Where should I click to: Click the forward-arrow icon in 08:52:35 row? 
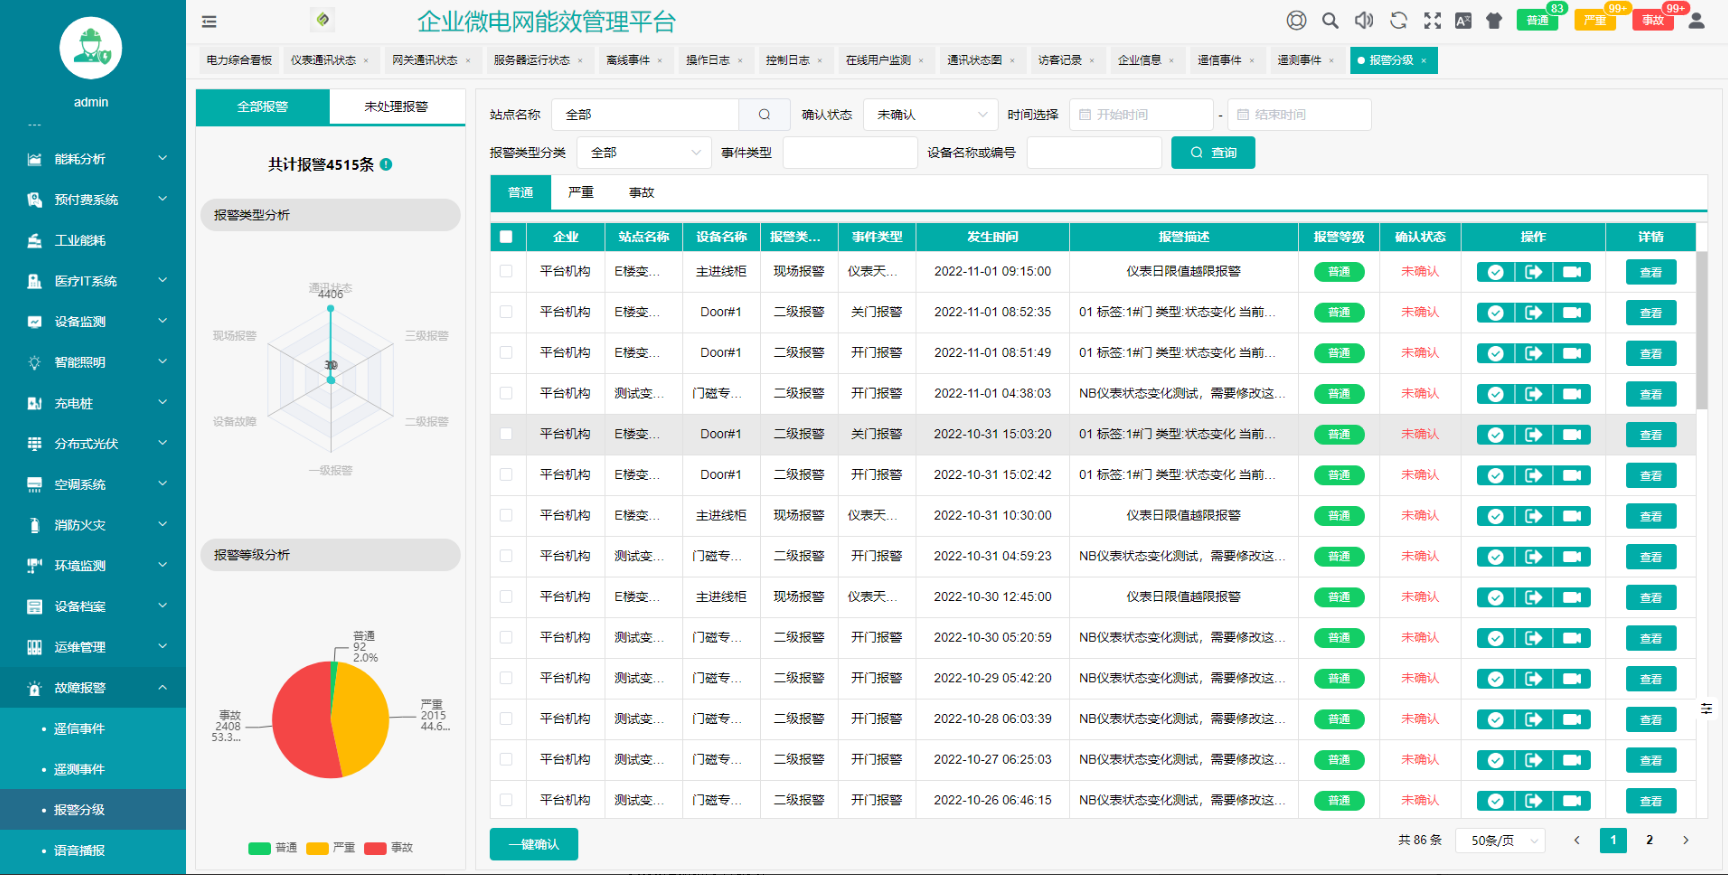coord(1534,313)
